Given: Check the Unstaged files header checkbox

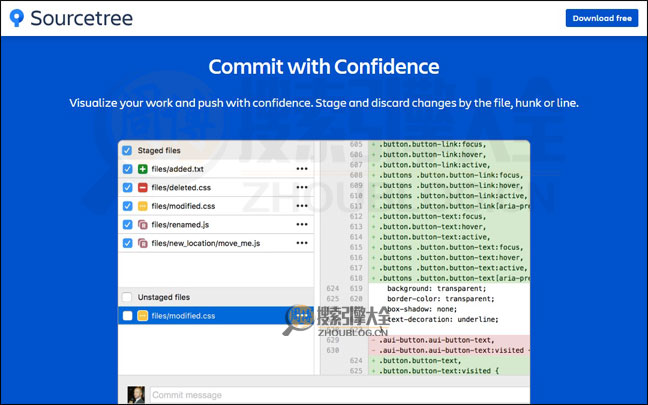Looking at the screenshot, I should click(x=126, y=297).
